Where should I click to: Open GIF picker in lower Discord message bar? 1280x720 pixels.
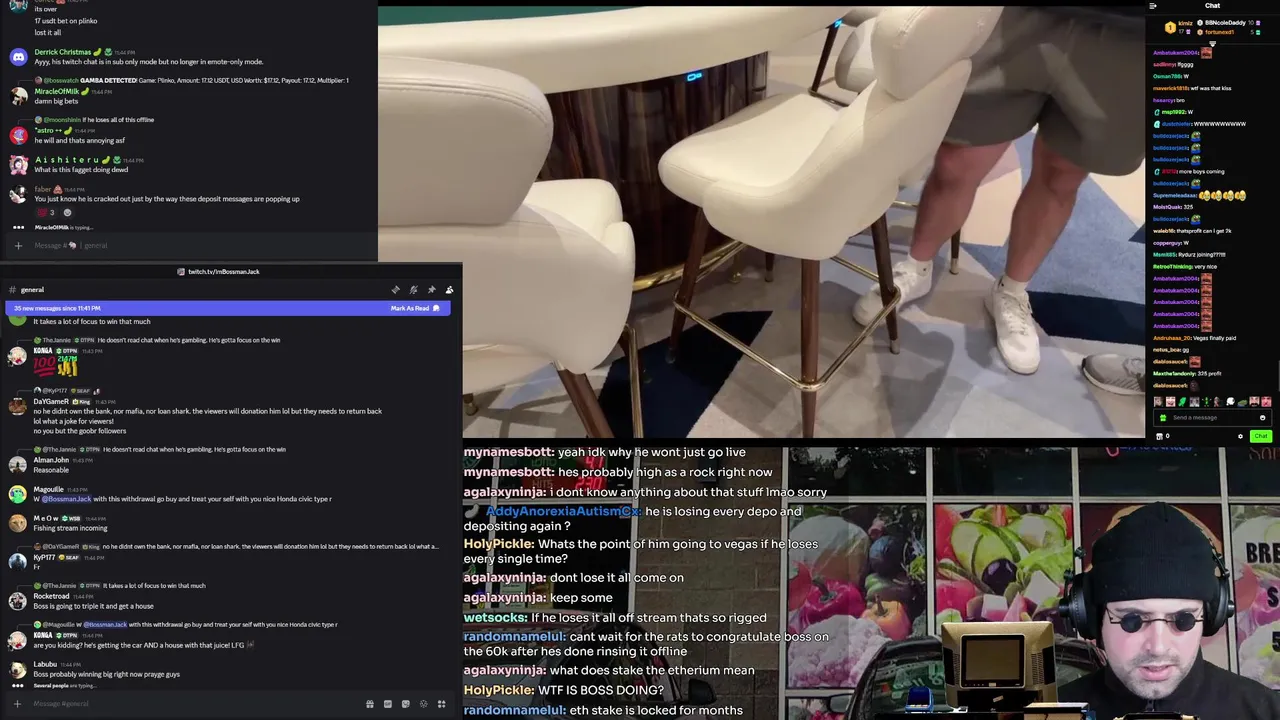pyautogui.click(x=388, y=704)
